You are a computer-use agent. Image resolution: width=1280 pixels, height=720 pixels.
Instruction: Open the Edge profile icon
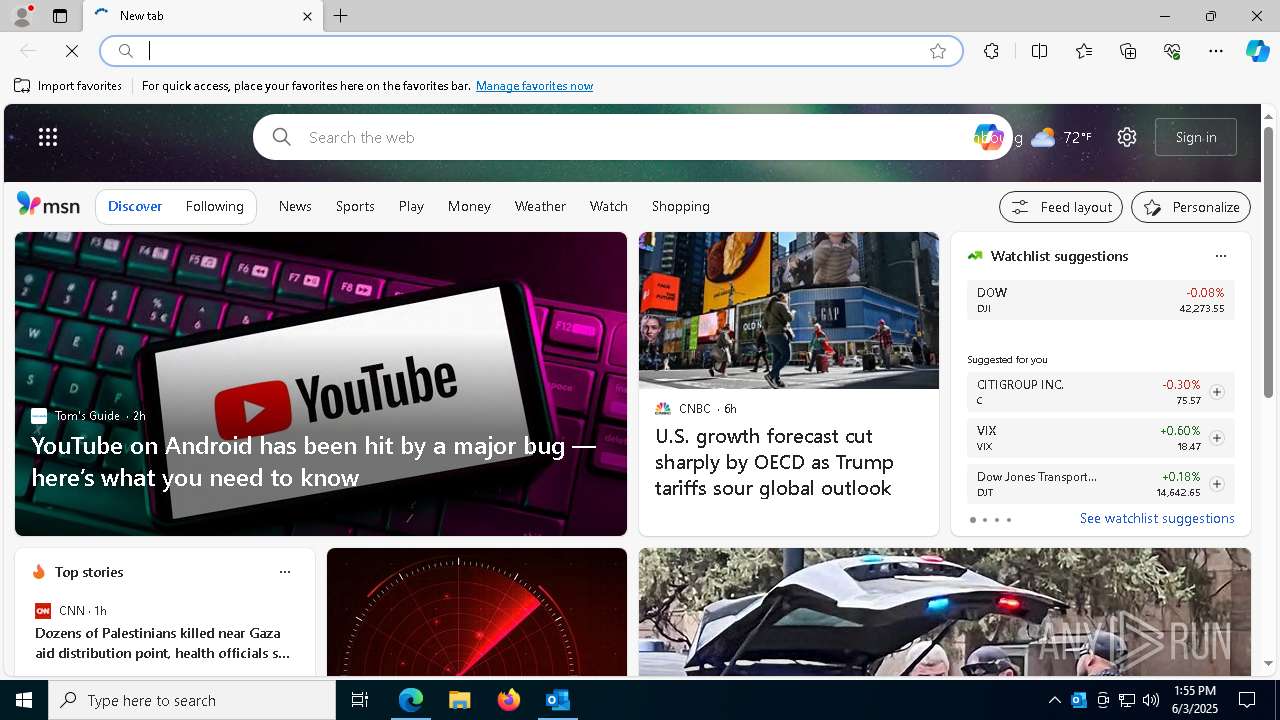pos(22,16)
